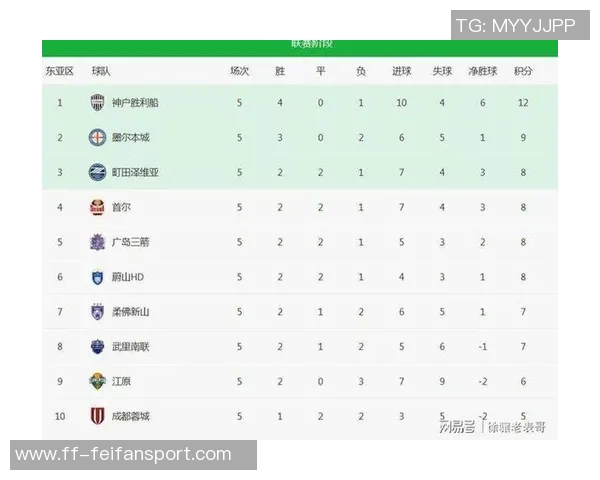Click the TG: MYYJJPP label
Viewport: 600px width, 480px height.
(x=515, y=26)
